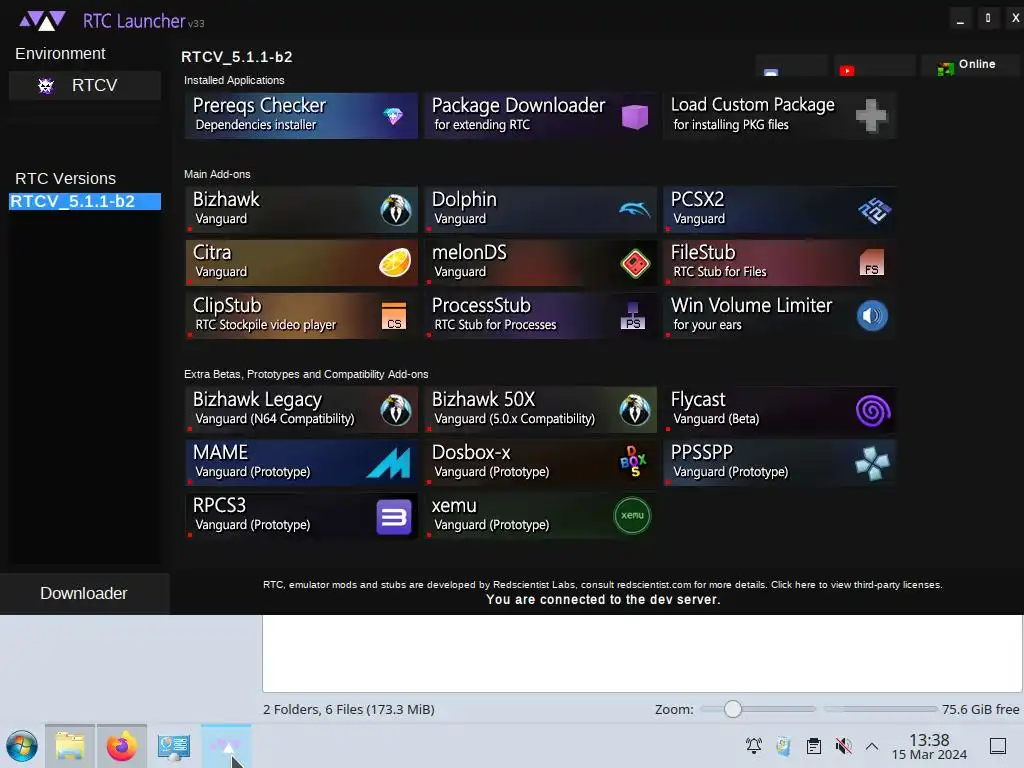Unmute audio via the tray volume icon
Screen dimensions: 1024x768
843,746
